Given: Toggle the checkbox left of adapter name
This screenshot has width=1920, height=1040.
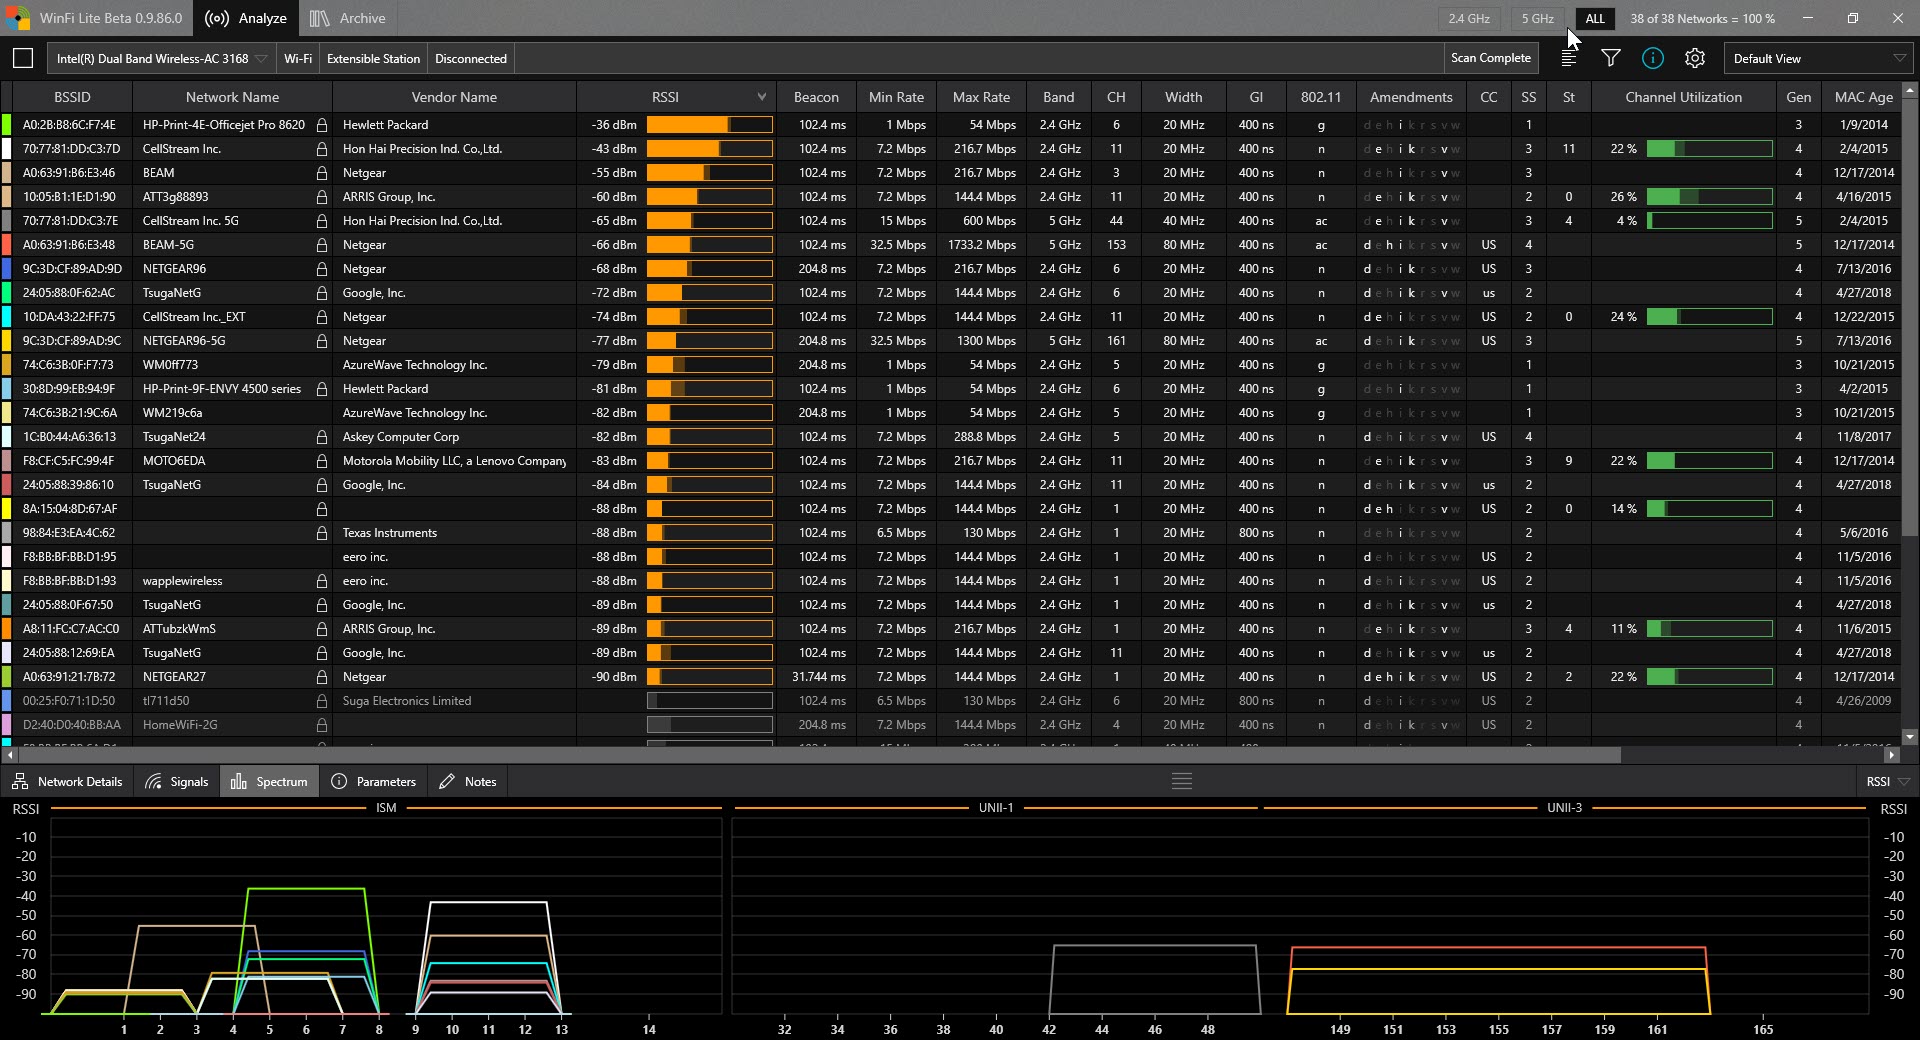Looking at the screenshot, I should (x=23, y=59).
